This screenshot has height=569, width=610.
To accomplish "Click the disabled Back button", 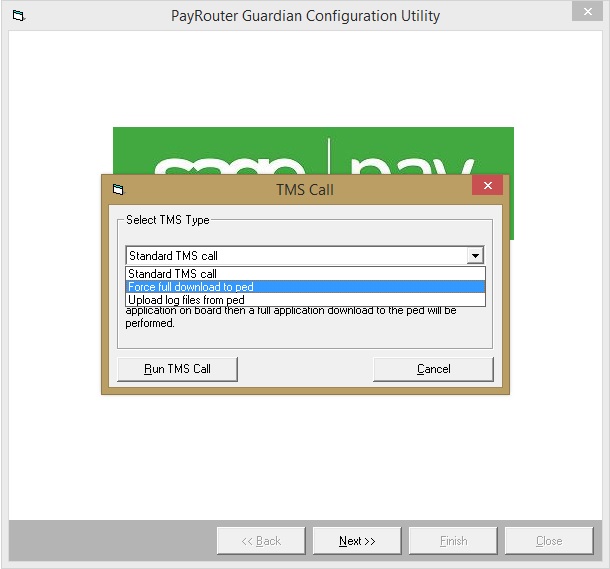I will (x=261, y=541).
